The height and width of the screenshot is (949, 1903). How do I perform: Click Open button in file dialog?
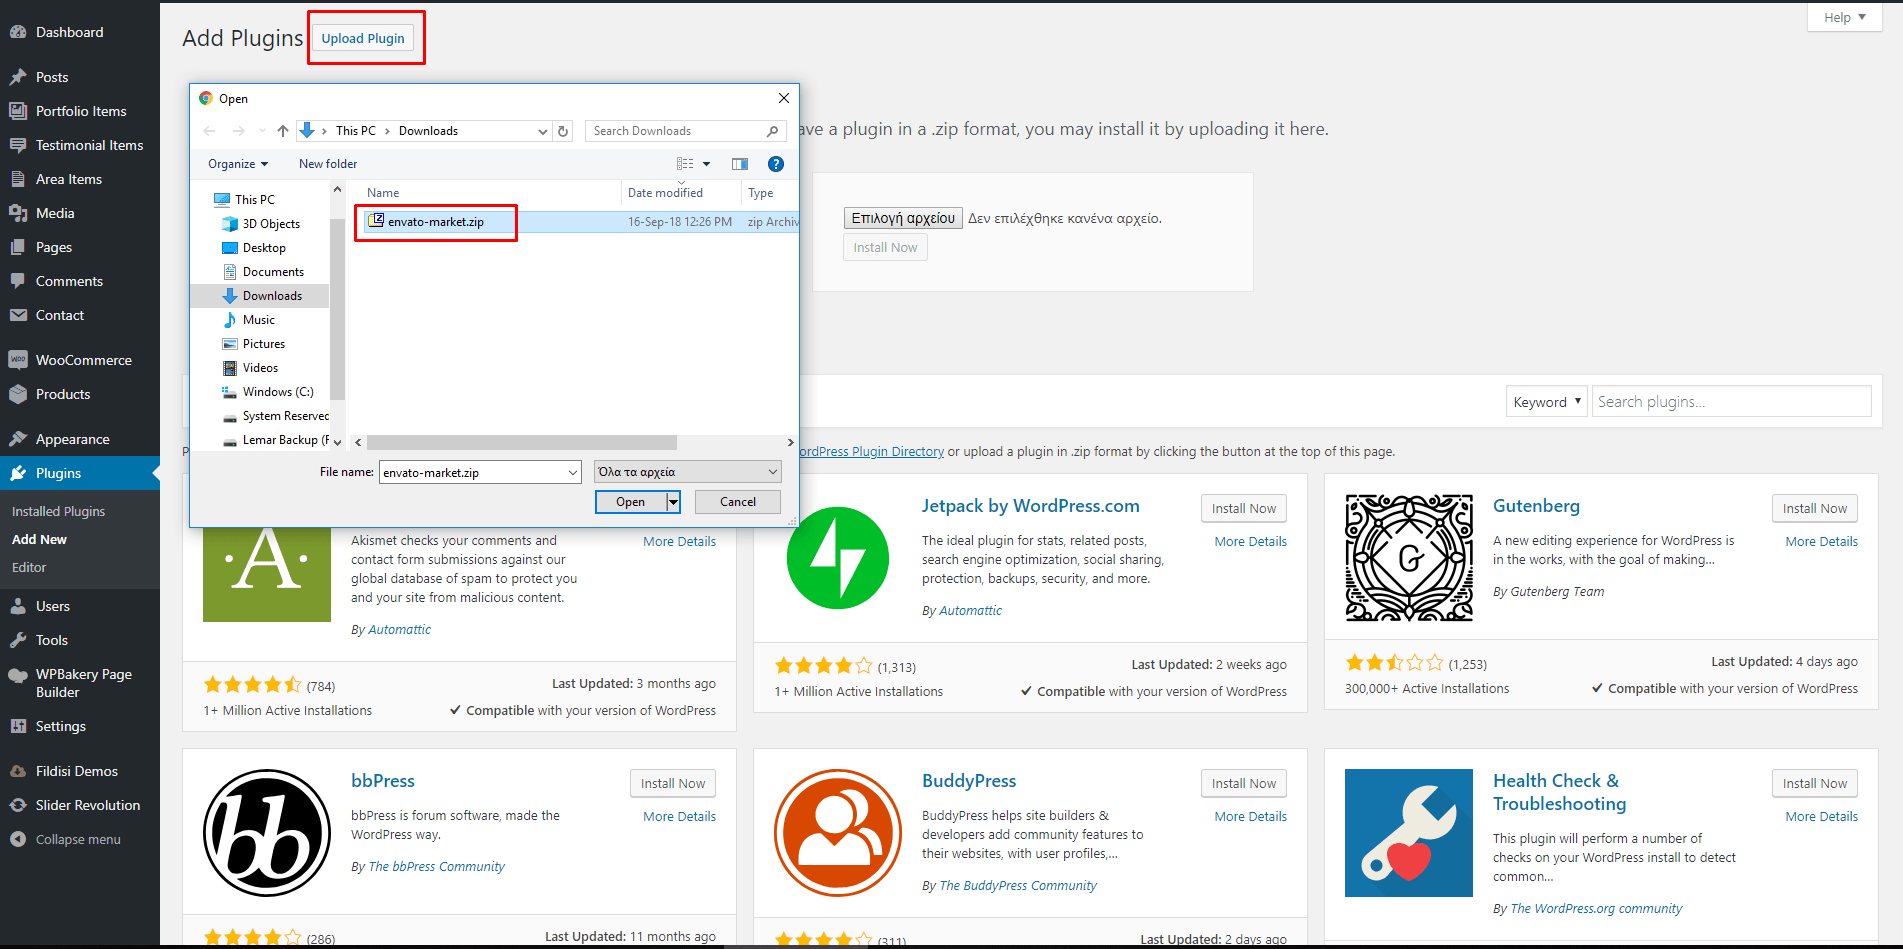(x=631, y=502)
